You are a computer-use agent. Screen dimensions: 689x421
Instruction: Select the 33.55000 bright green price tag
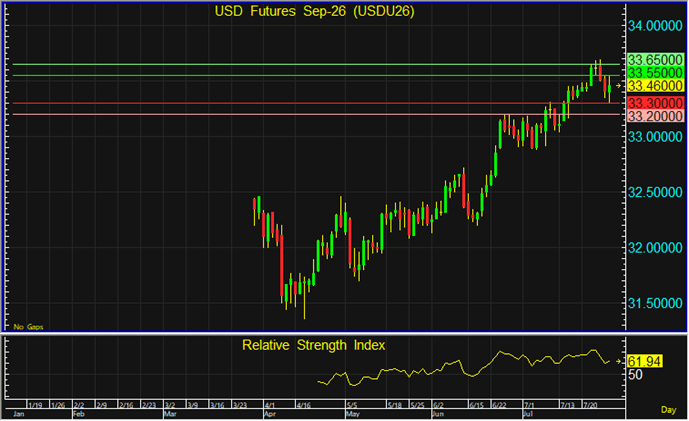[x=655, y=73]
